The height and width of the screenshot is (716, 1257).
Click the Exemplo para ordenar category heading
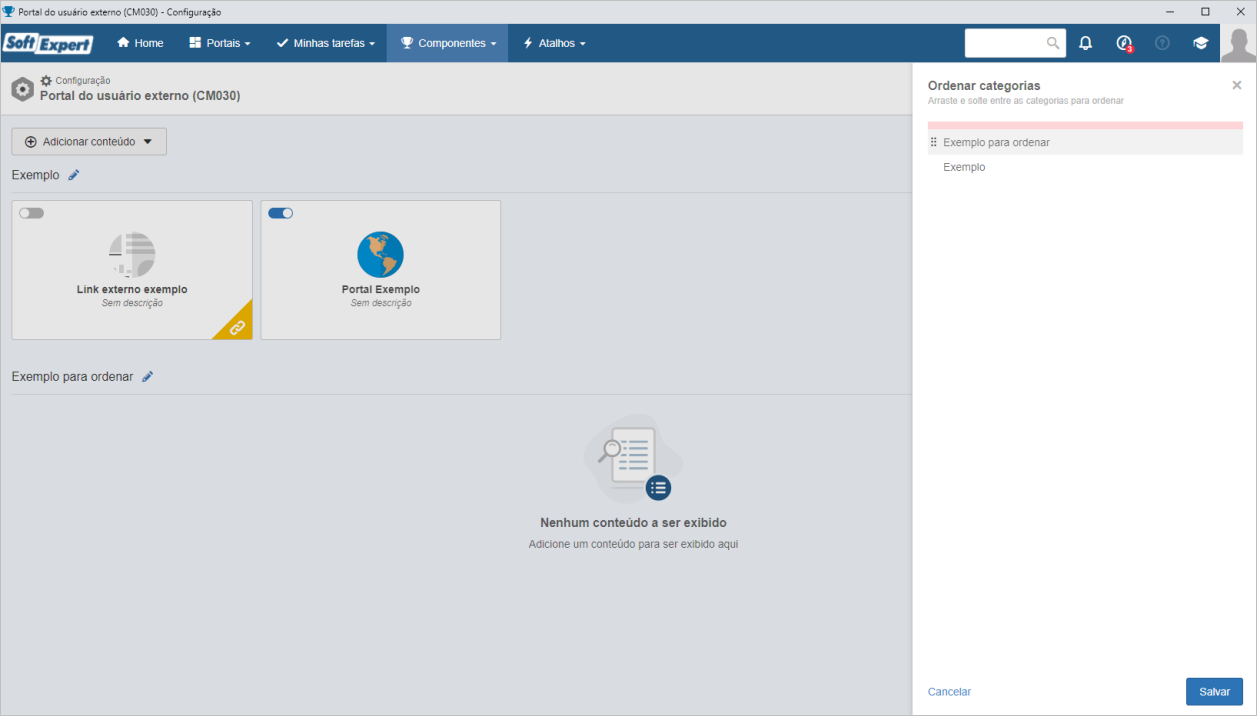[x=72, y=377]
